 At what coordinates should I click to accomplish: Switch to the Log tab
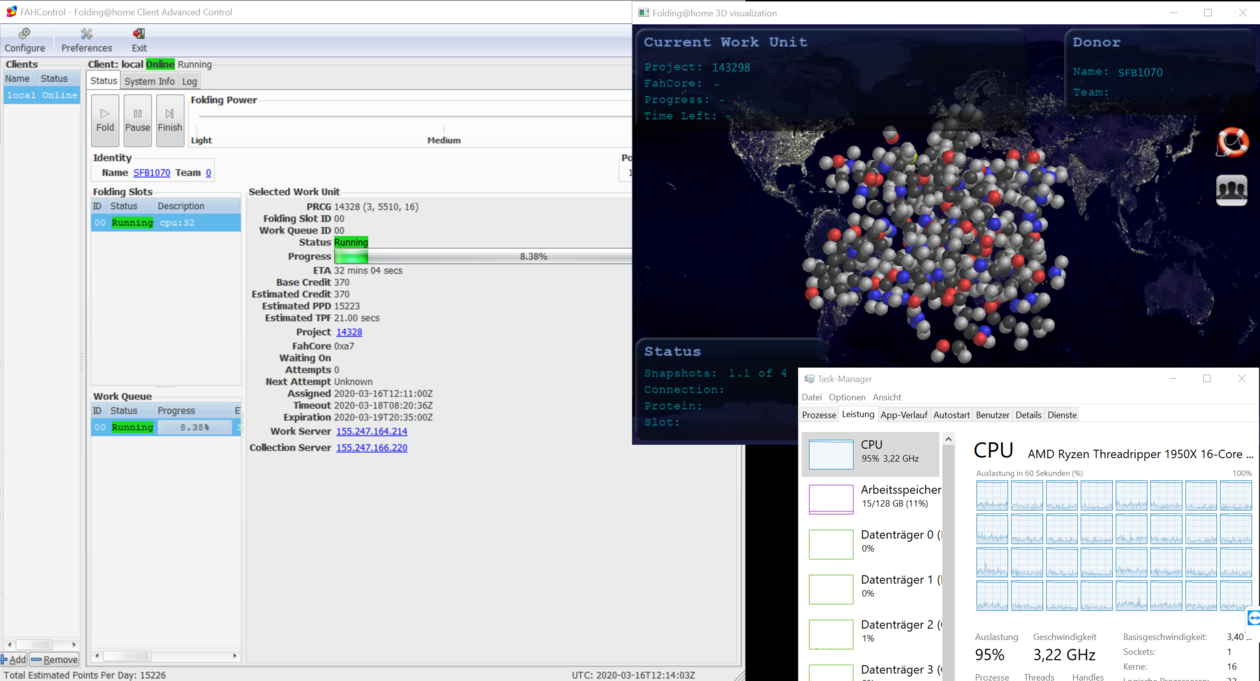[x=189, y=81]
